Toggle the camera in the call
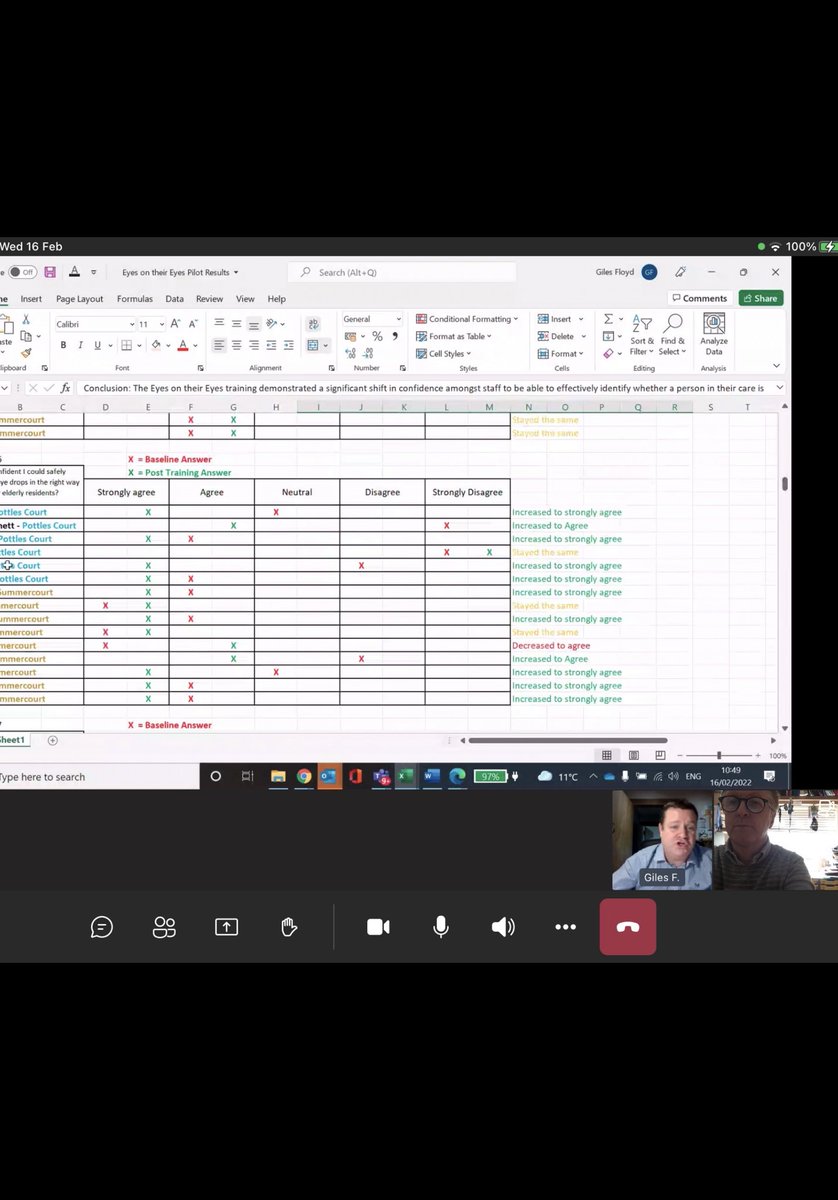Image resolution: width=838 pixels, height=1200 pixels. [x=378, y=927]
